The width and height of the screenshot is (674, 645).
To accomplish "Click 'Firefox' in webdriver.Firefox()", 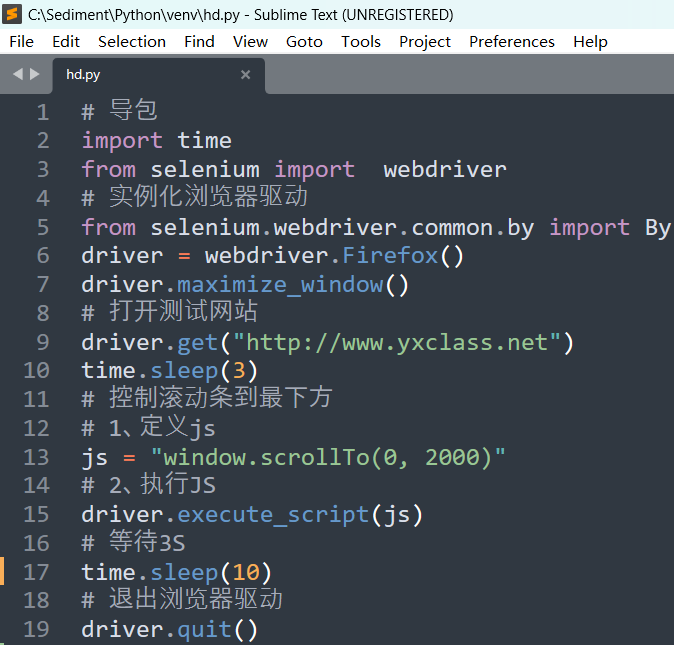I will coord(390,256).
